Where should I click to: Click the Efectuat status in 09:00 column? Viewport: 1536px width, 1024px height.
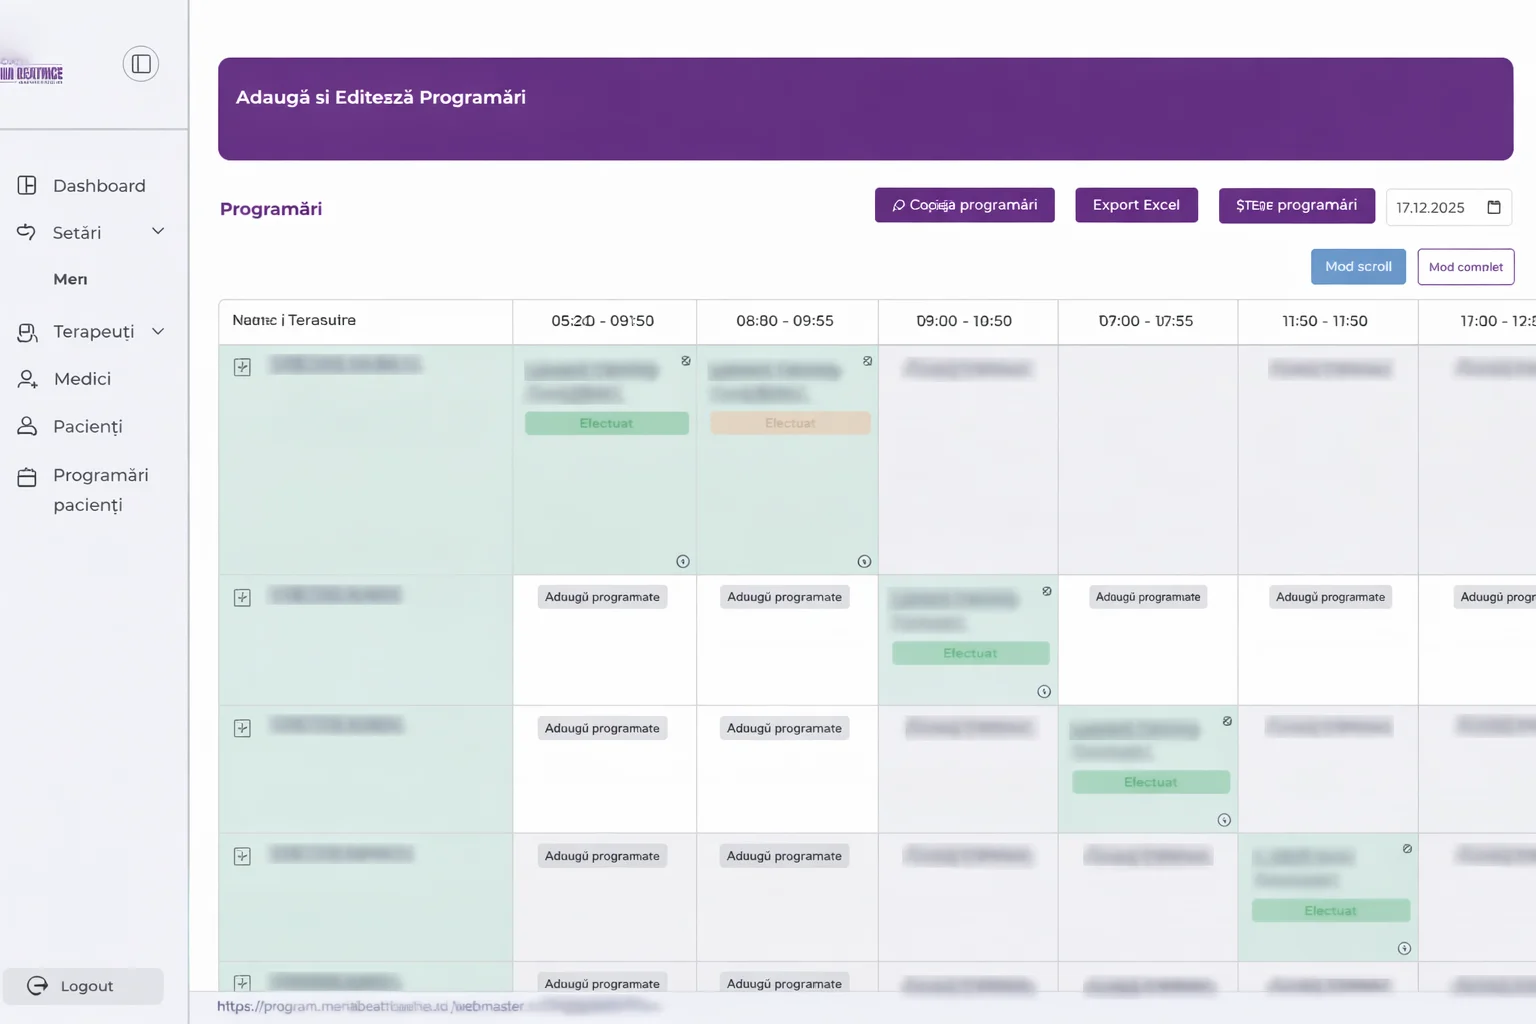click(970, 653)
